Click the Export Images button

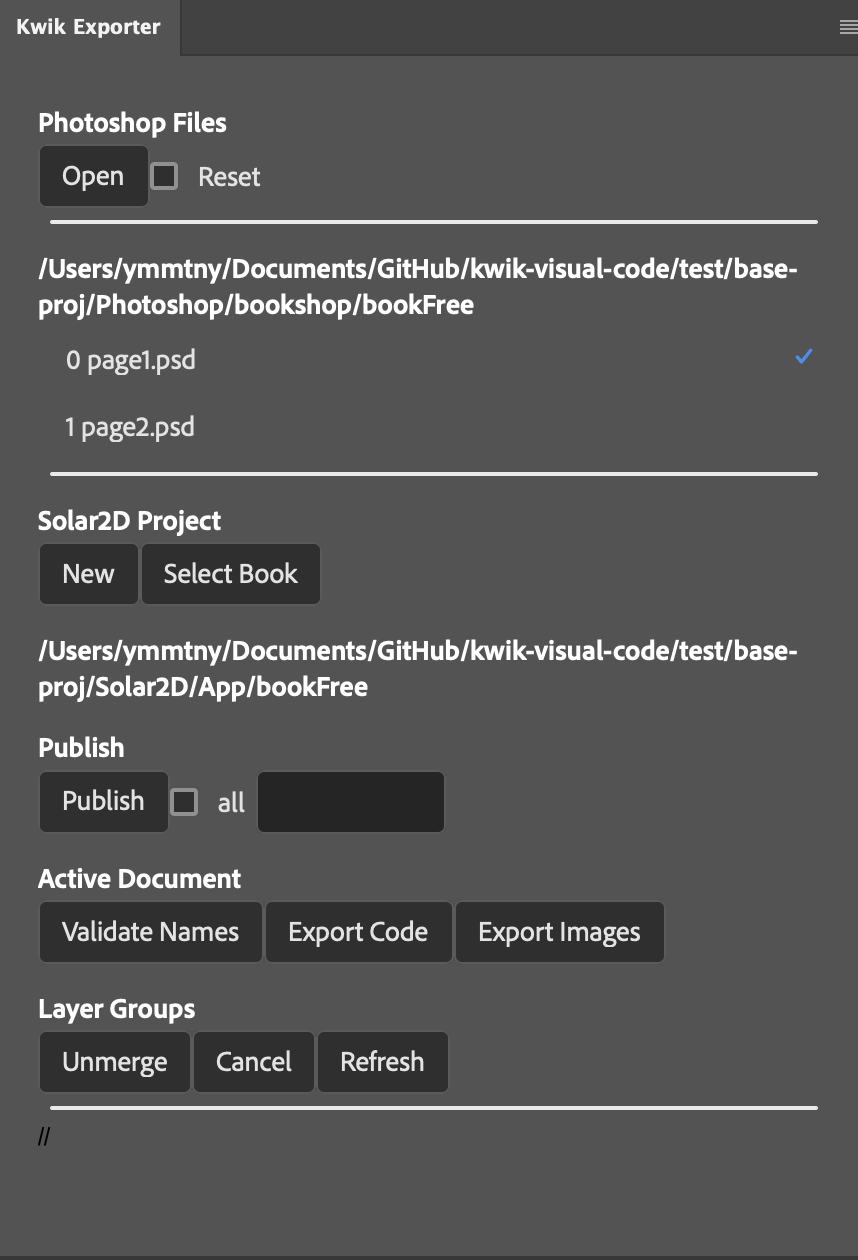point(559,933)
